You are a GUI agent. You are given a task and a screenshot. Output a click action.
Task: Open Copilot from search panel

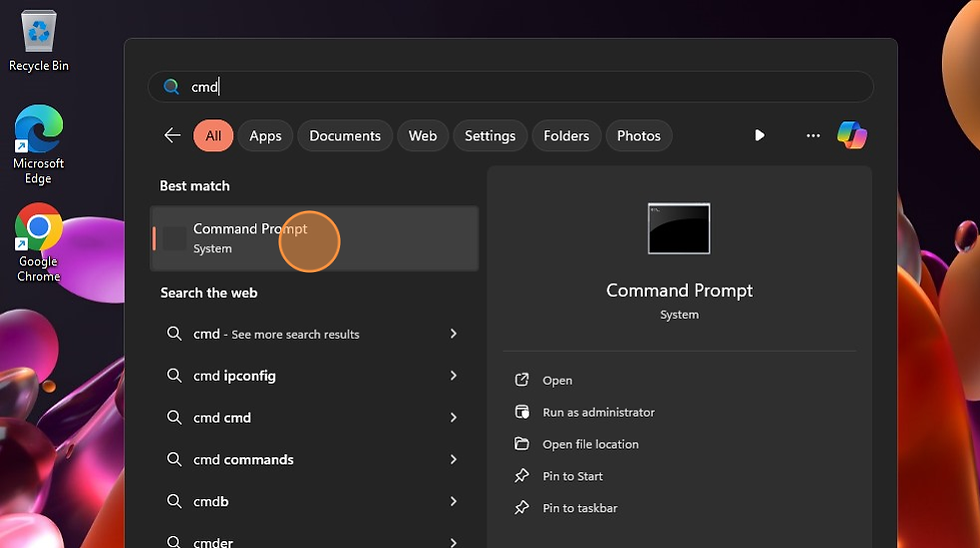point(852,136)
